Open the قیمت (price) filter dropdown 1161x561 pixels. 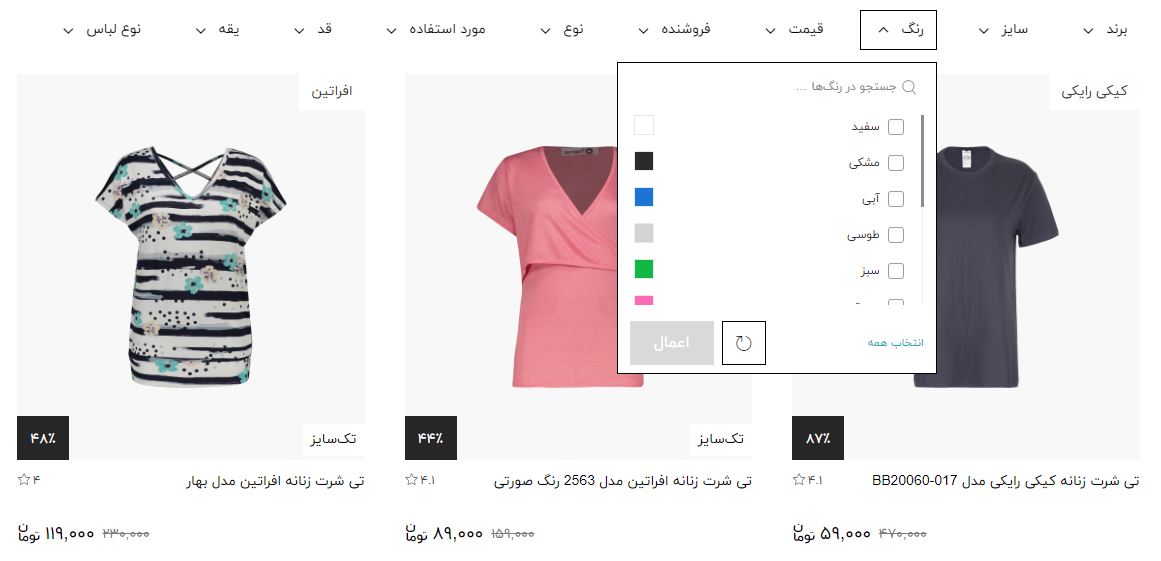pos(794,30)
